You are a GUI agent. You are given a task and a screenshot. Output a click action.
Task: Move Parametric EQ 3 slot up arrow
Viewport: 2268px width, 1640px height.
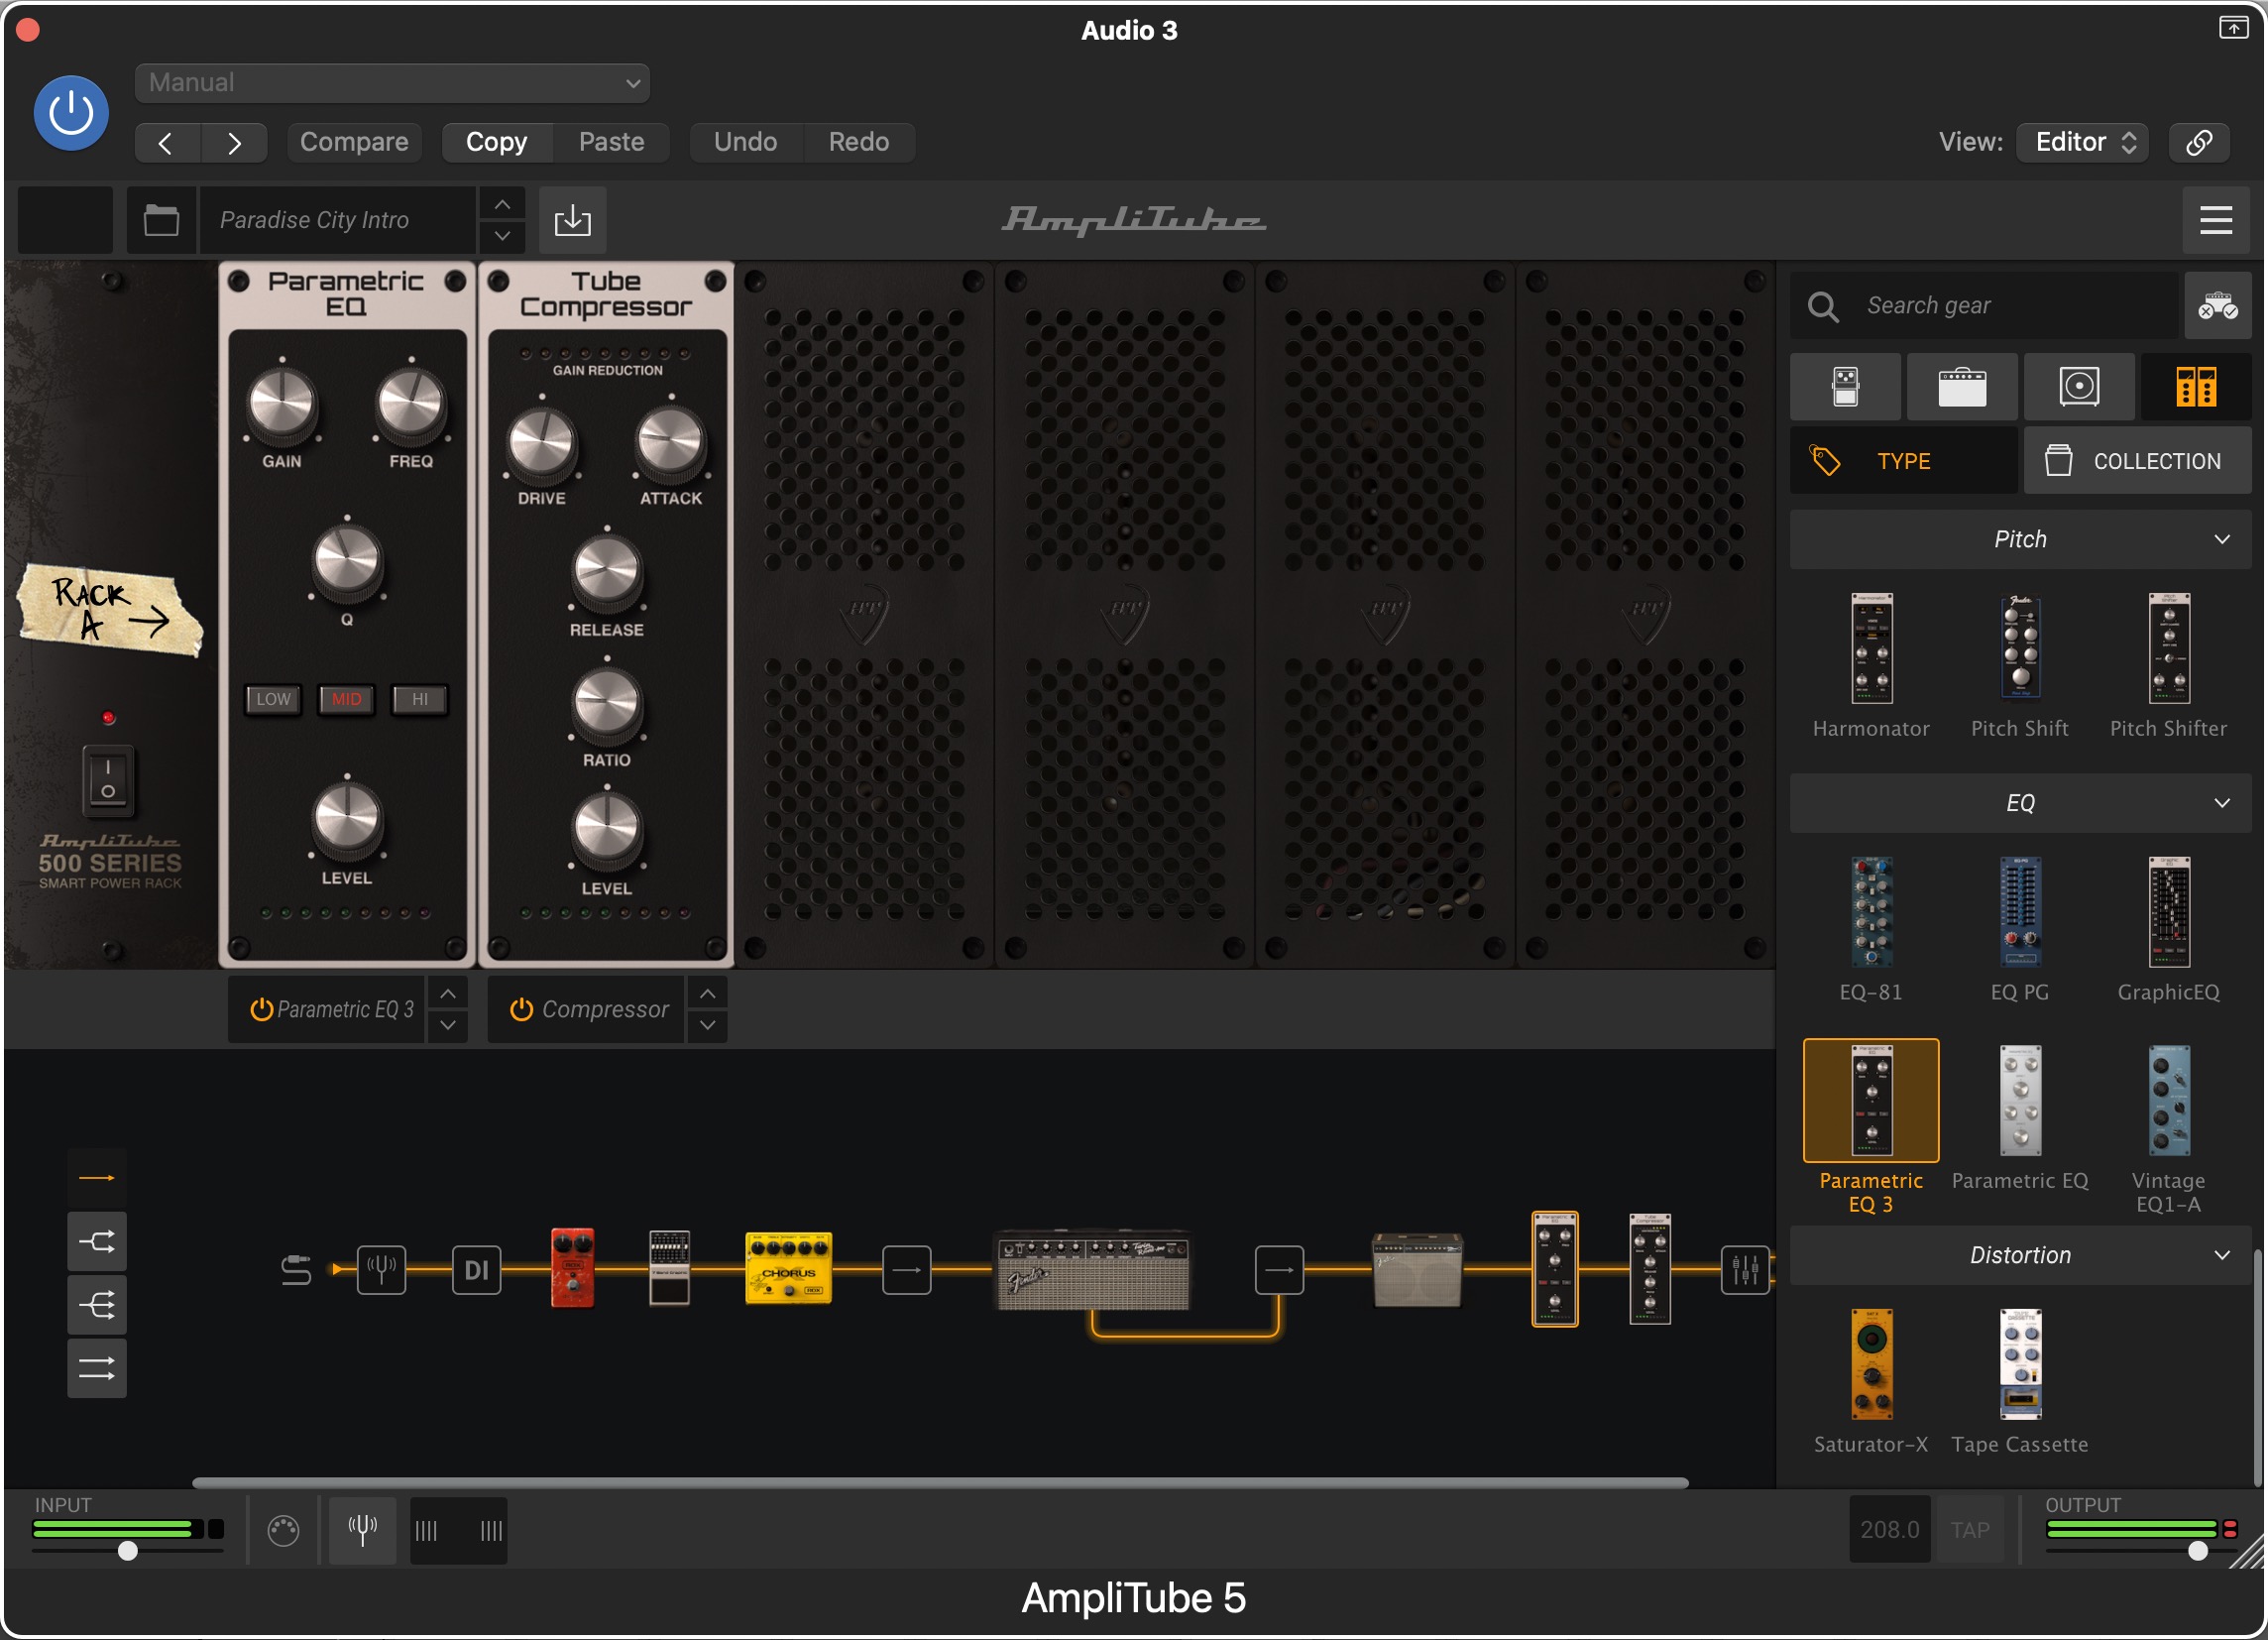coord(448,994)
